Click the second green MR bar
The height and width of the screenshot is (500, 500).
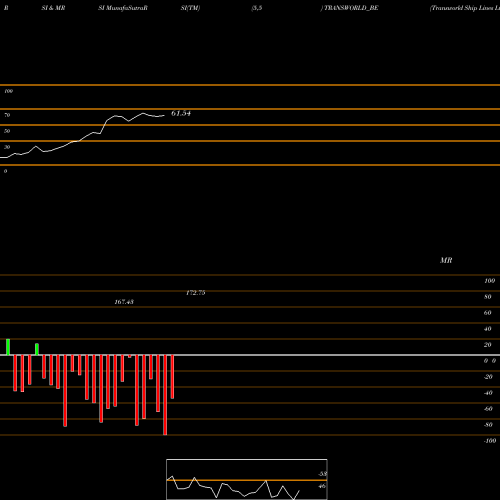click(37, 349)
